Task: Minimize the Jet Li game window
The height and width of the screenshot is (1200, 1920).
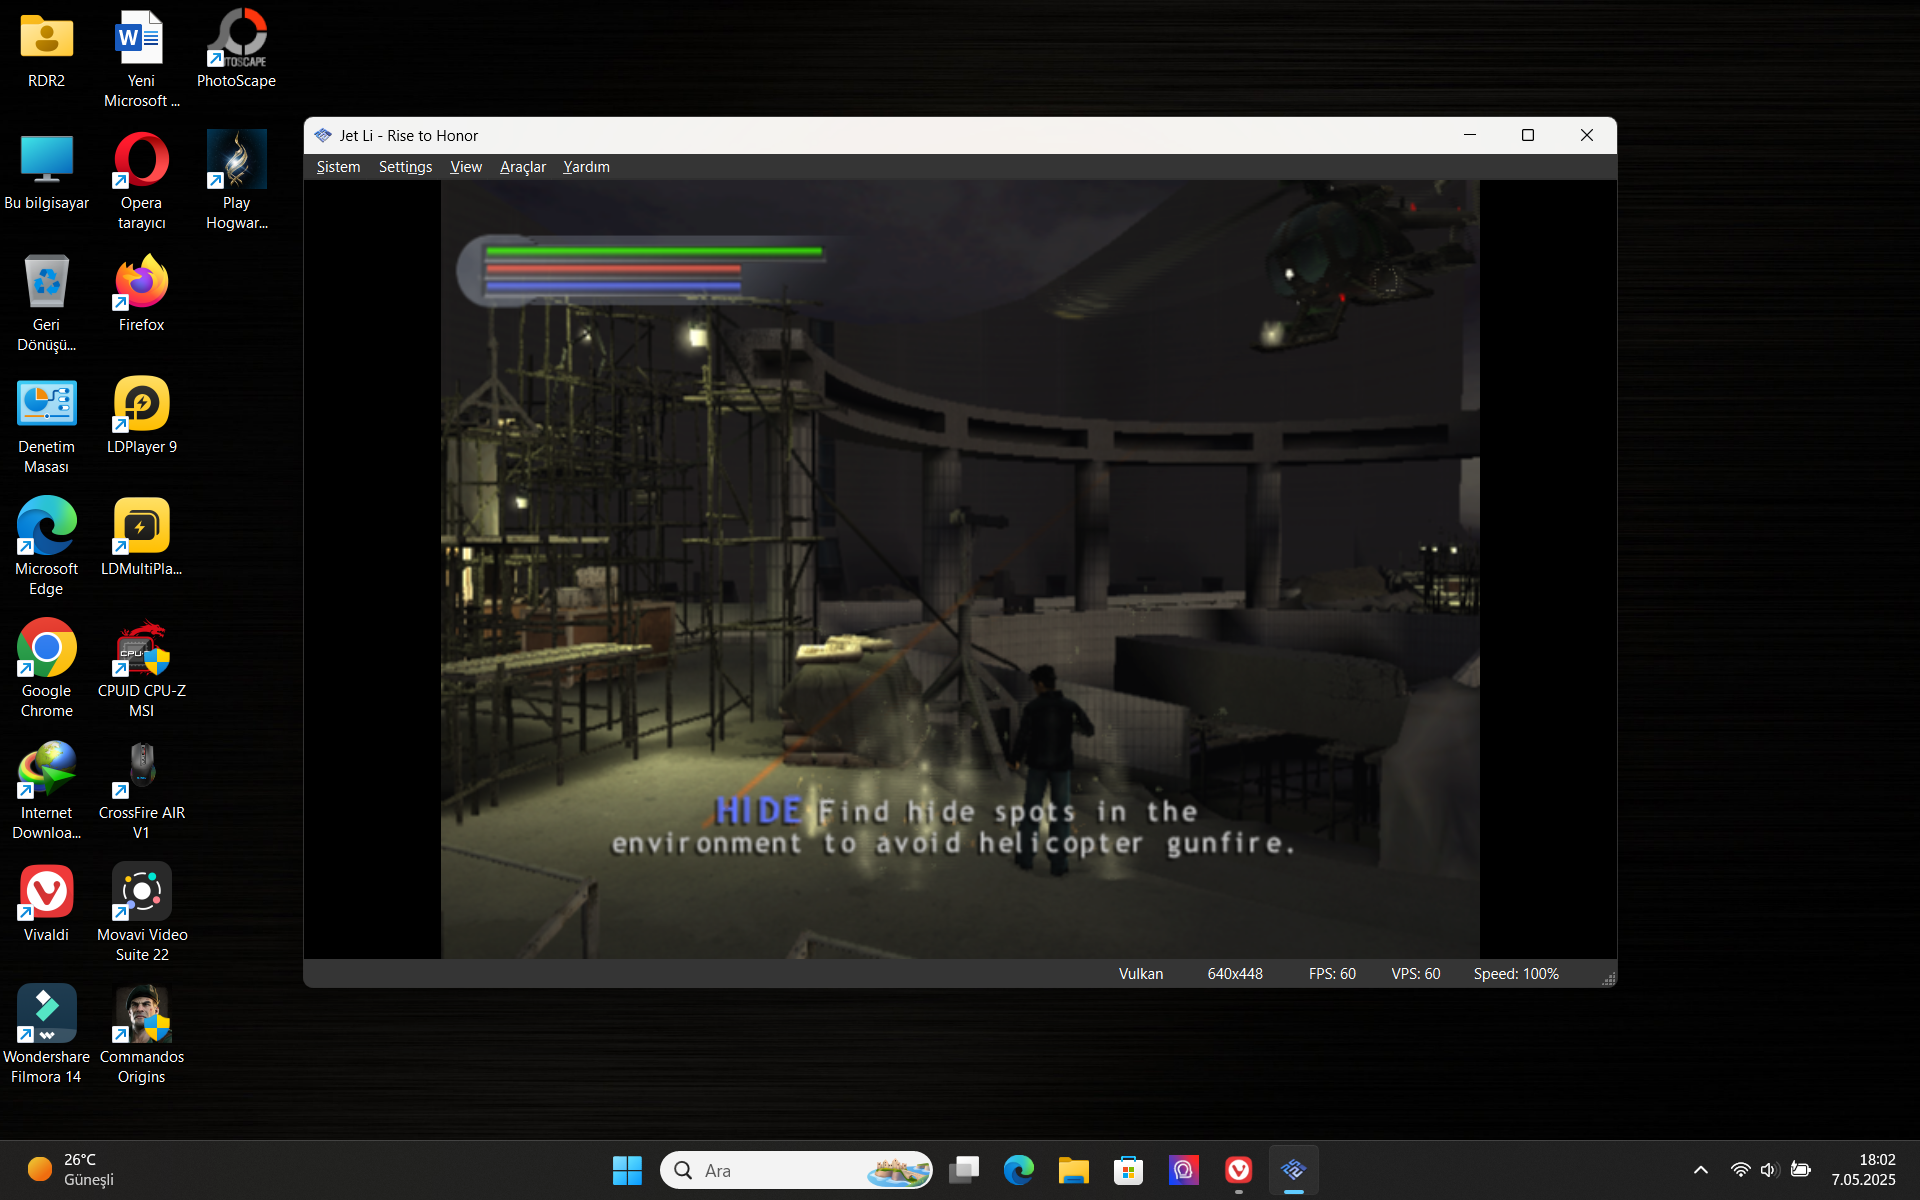Action: [x=1470, y=135]
